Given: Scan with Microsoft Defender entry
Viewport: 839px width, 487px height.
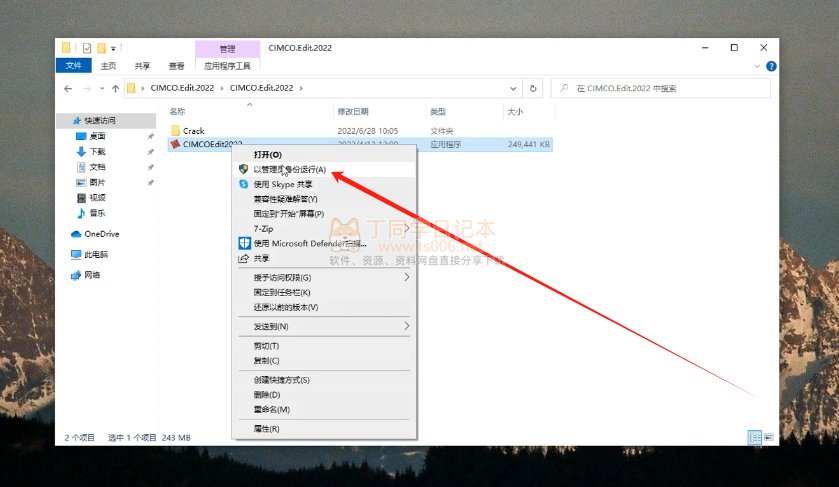Looking at the screenshot, I should point(324,244).
